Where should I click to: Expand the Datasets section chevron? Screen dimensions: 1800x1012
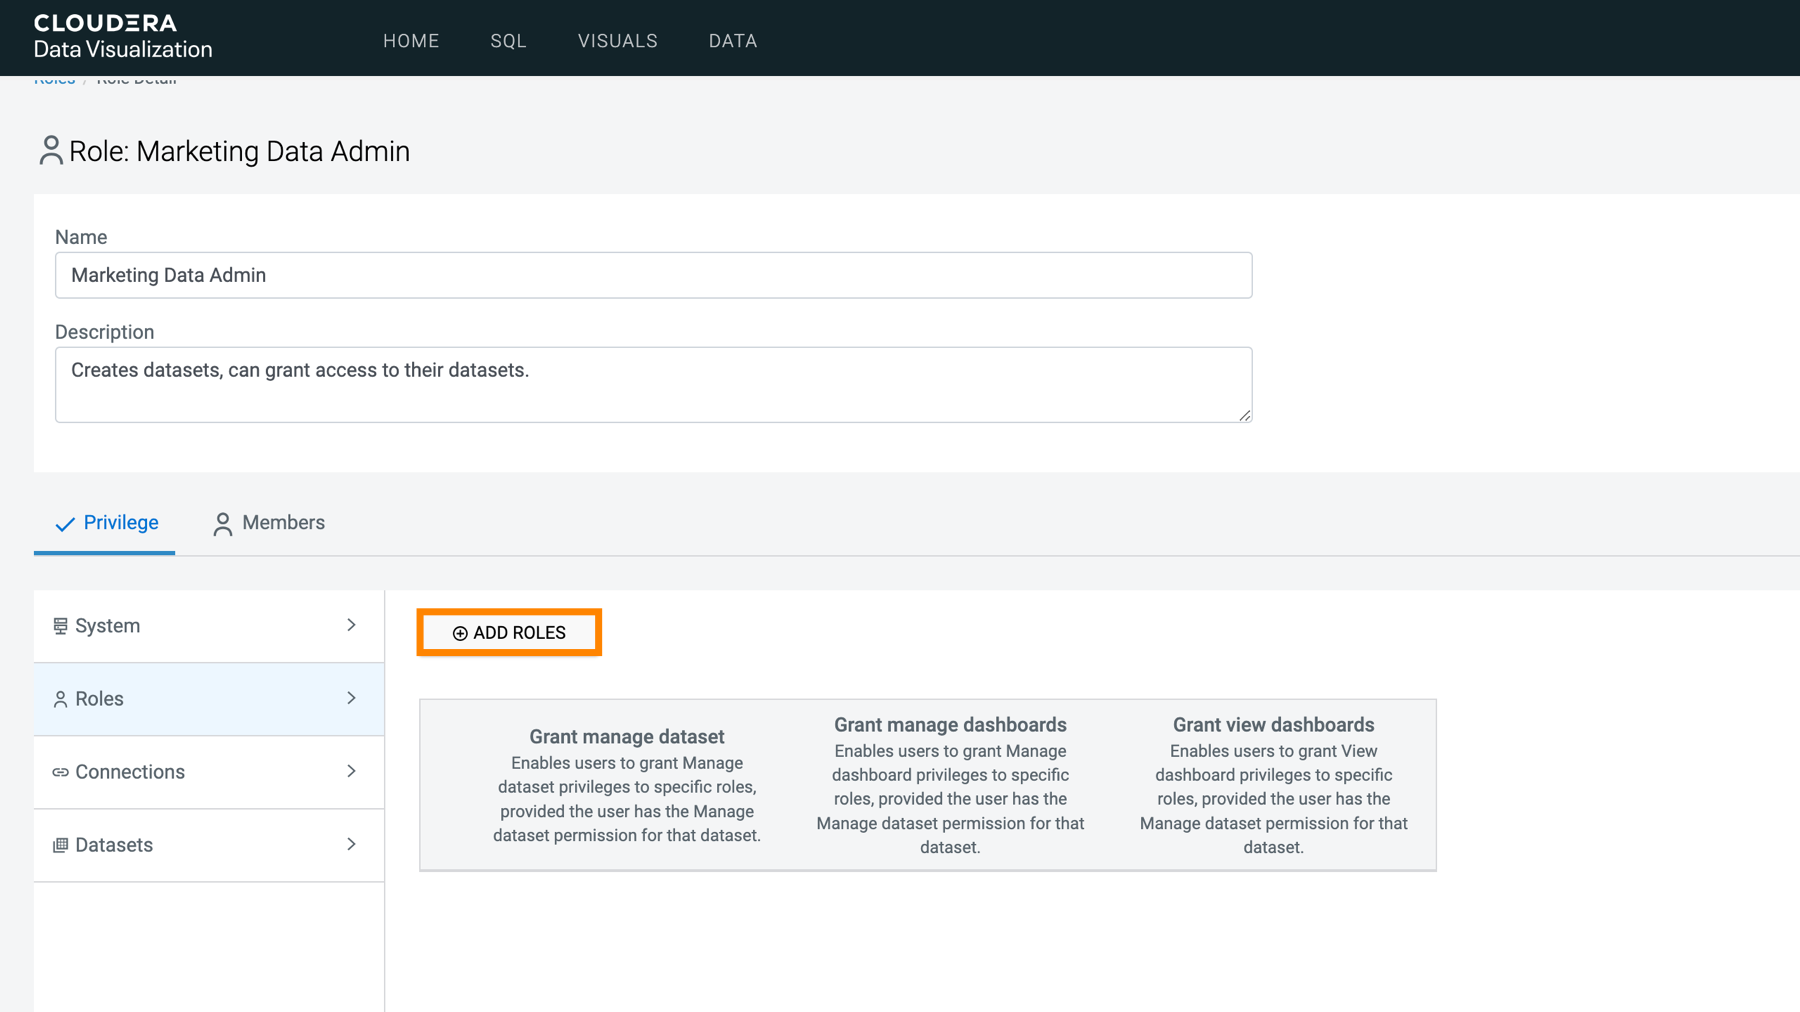(x=351, y=844)
